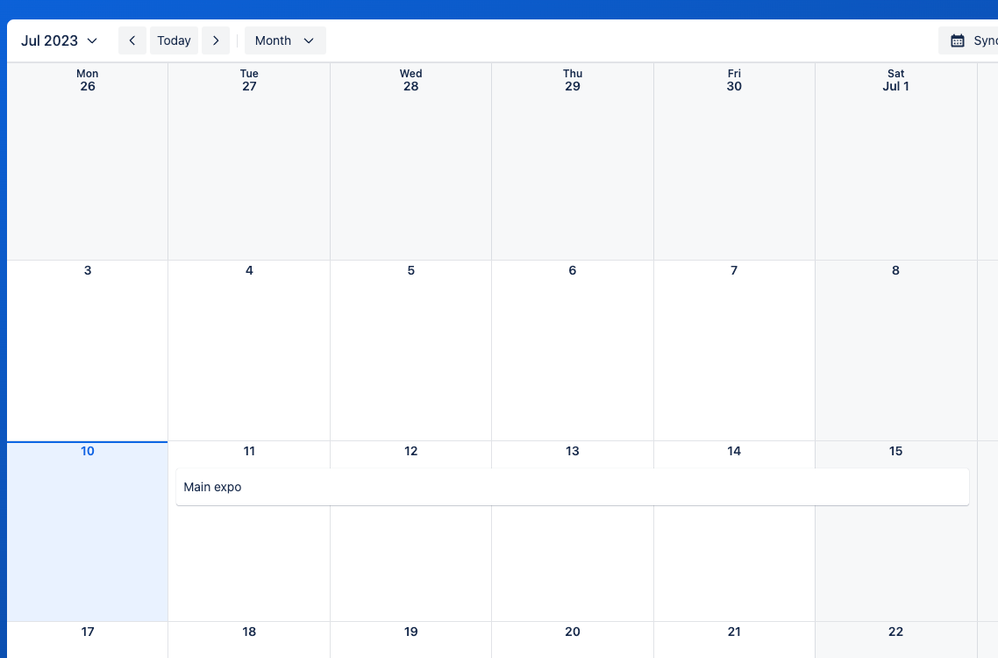Image resolution: width=998 pixels, height=658 pixels.
Task: Click the Fri column header
Action: click(x=734, y=73)
